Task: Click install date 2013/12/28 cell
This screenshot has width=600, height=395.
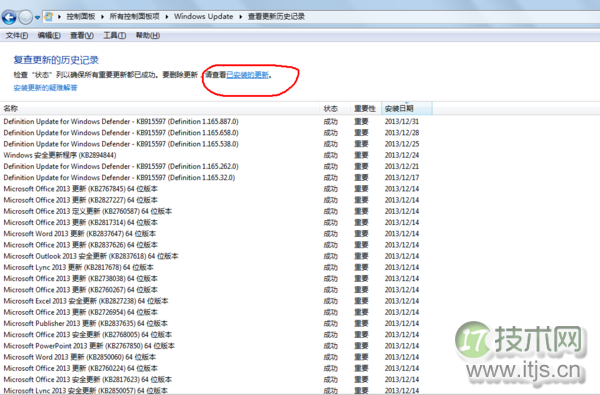Action: pos(402,132)
